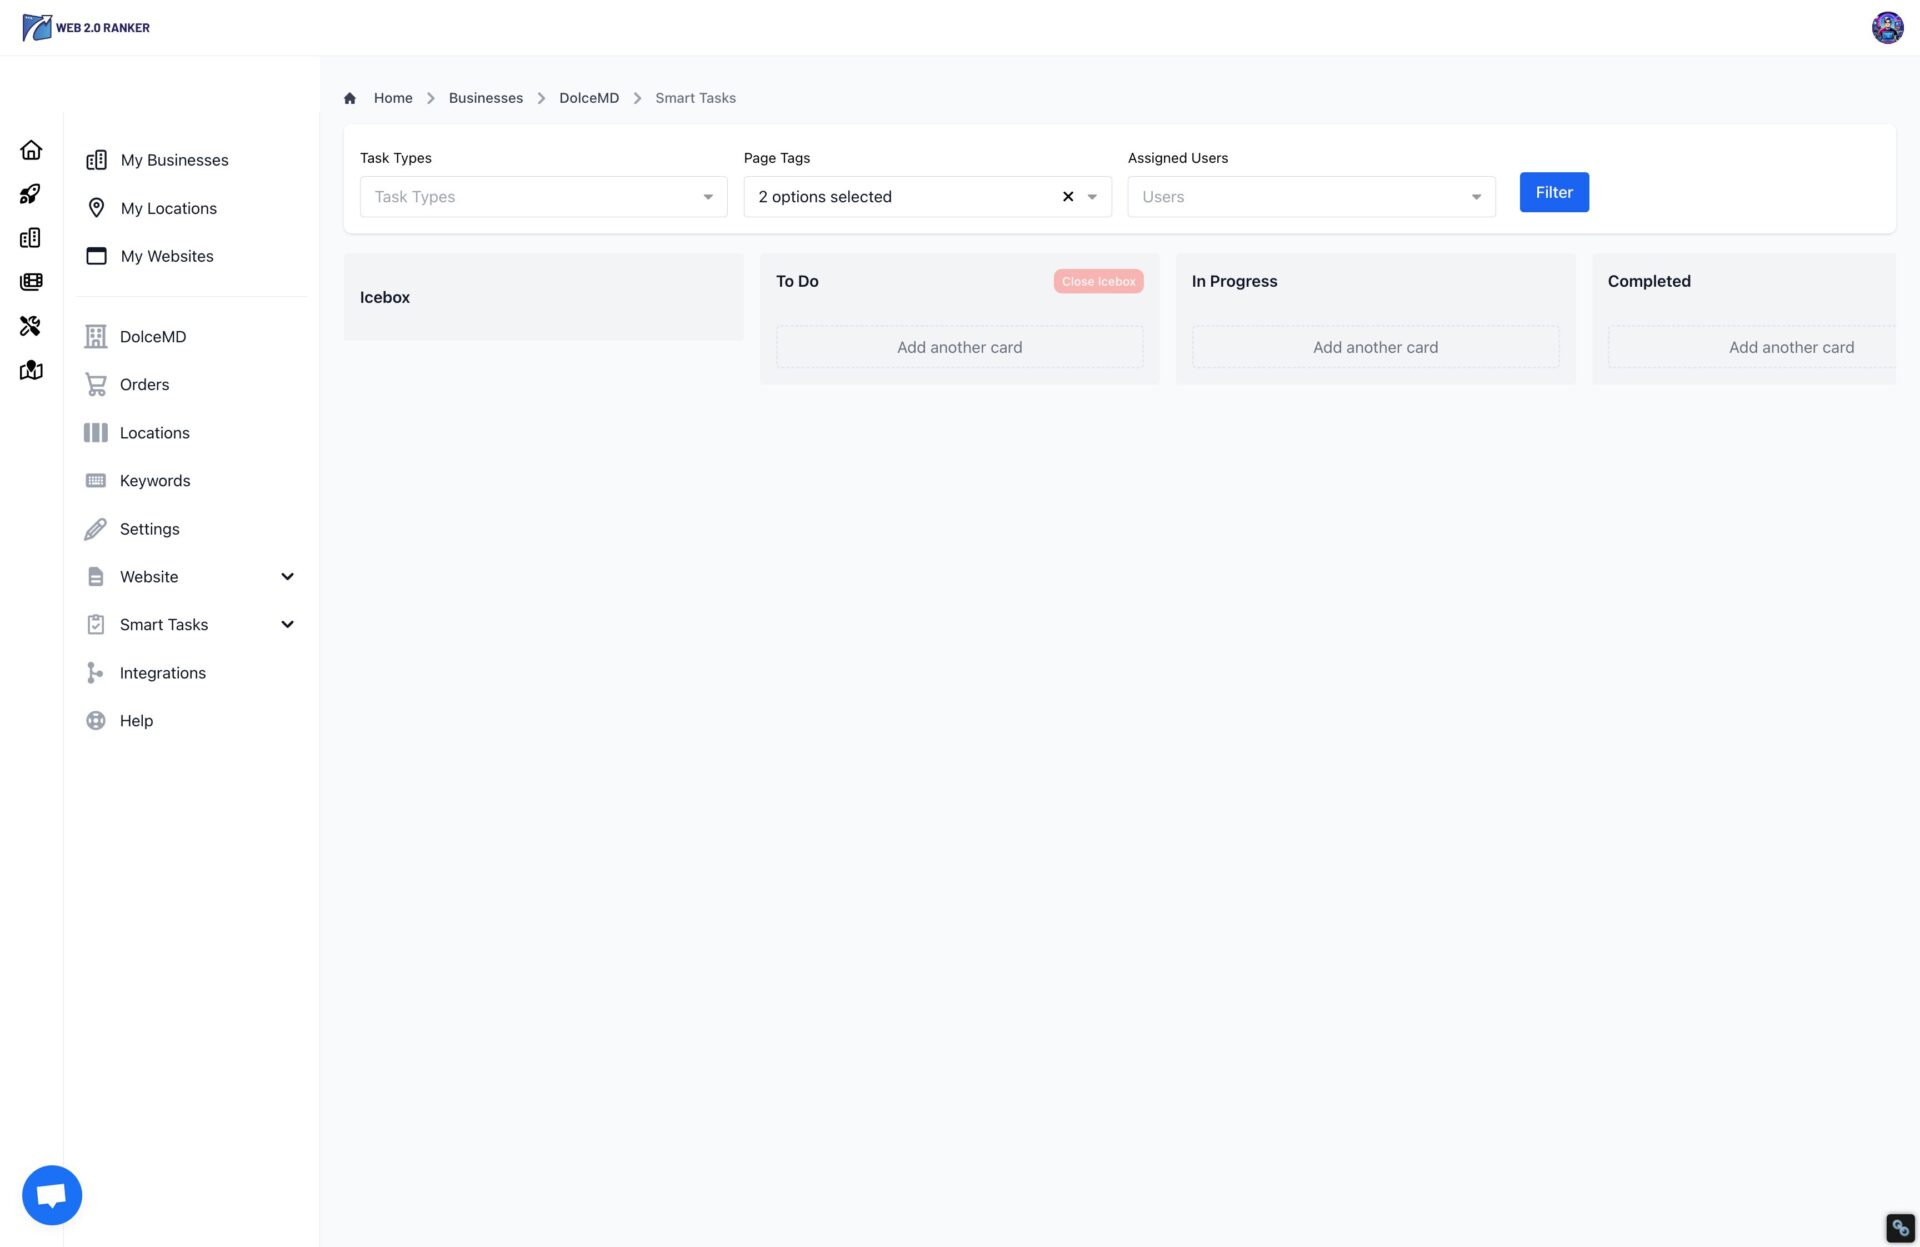Select the Keywords sidebar item
Image resolution: width=1920 pixels, height=1247 pixels.
[x=155, y=480]
